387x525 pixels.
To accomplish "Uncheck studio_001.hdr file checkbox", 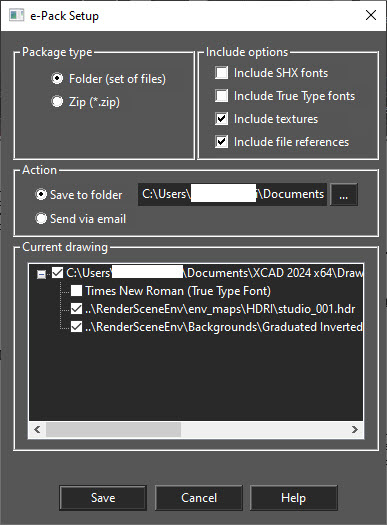I will [x=76, y=309].
